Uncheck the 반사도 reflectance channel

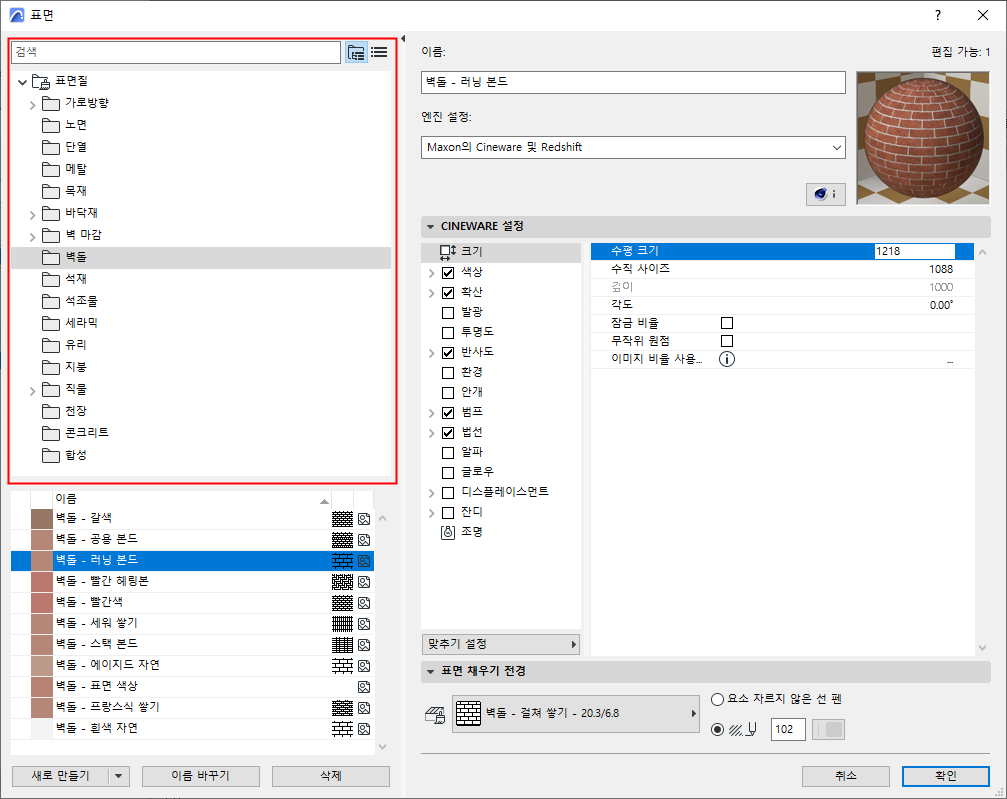[448, 353]
